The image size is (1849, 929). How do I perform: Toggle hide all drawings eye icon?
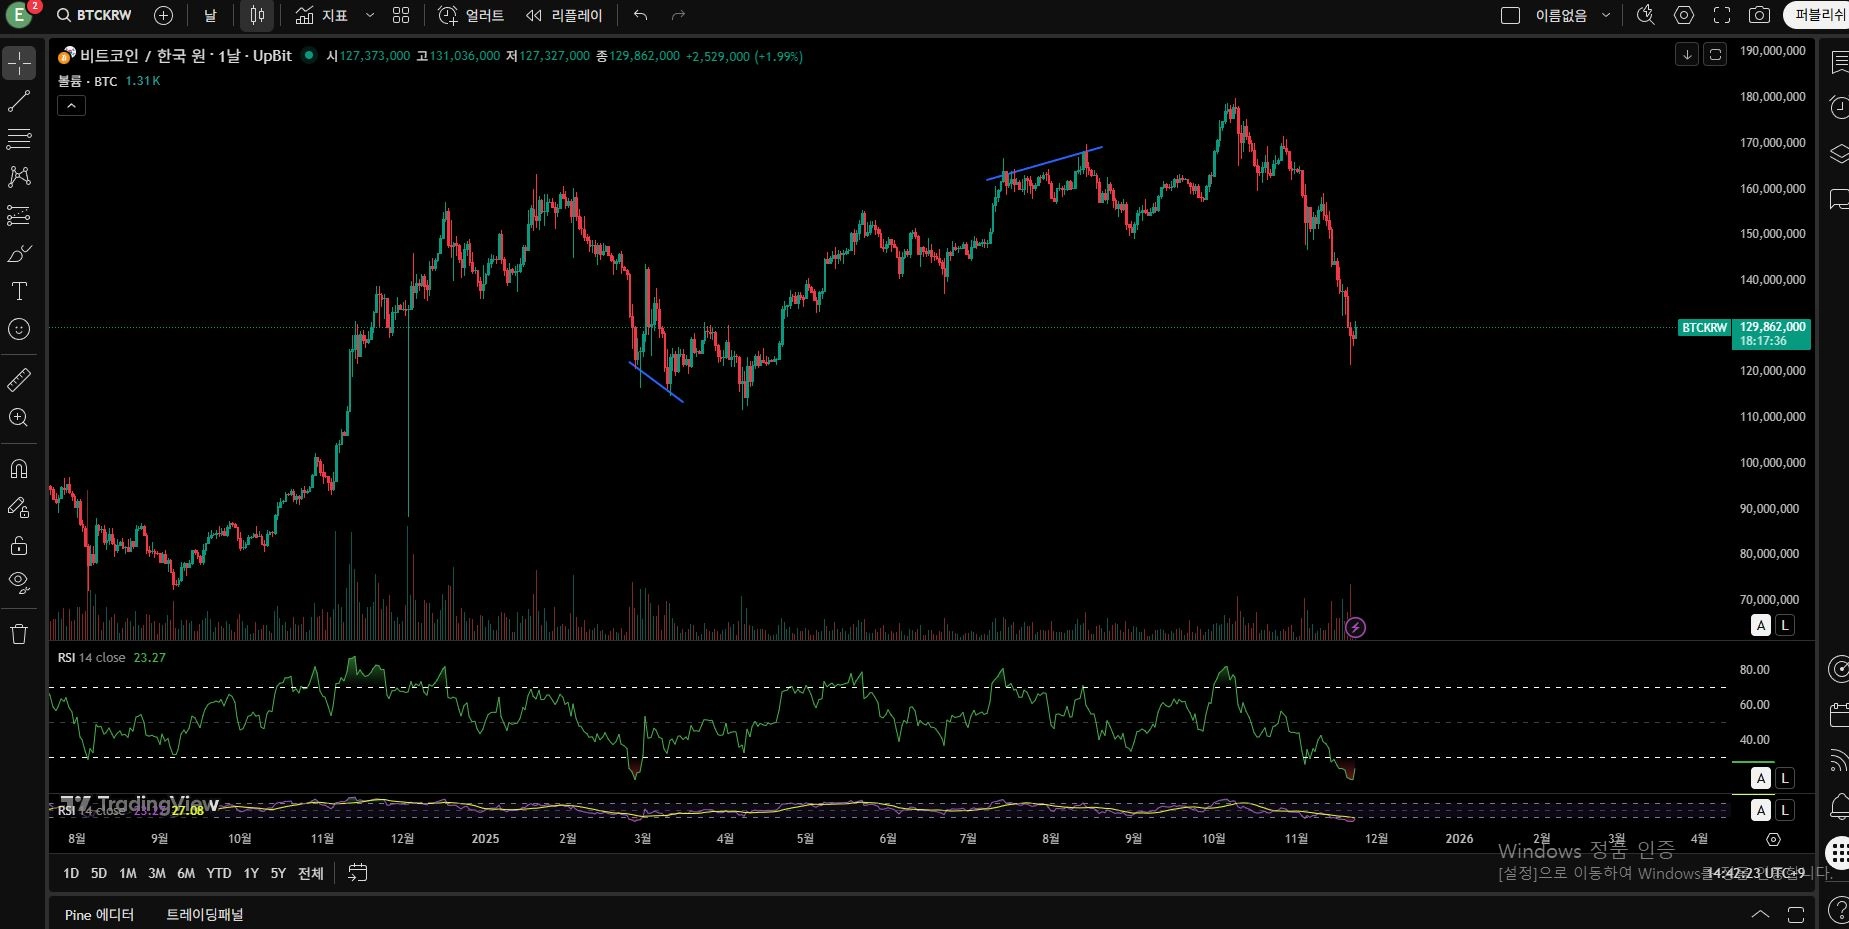tap(19, 582)
